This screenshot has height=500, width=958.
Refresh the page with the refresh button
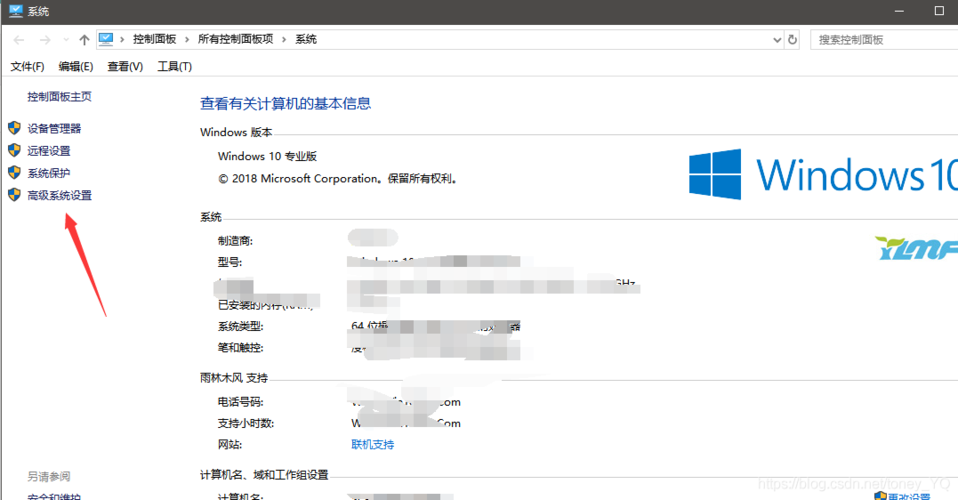pyautogui.click(x=792, y=40)
